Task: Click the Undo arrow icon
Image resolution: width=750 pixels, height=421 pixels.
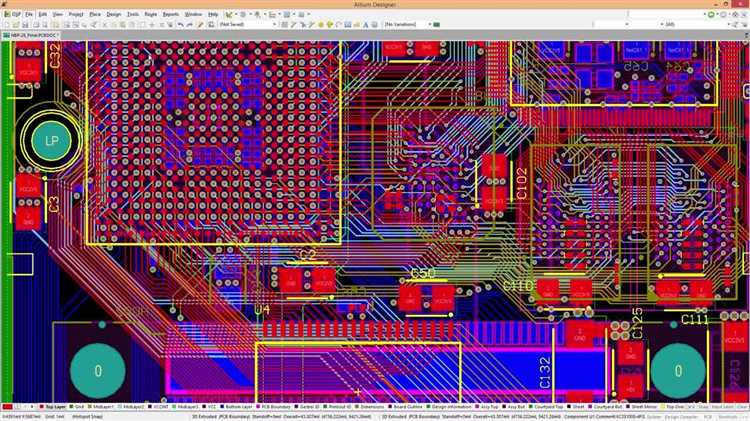Action: pos(180,24)
